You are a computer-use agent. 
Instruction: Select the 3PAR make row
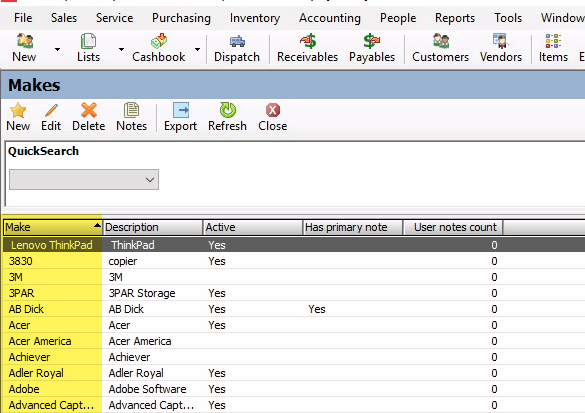[294, 293]
